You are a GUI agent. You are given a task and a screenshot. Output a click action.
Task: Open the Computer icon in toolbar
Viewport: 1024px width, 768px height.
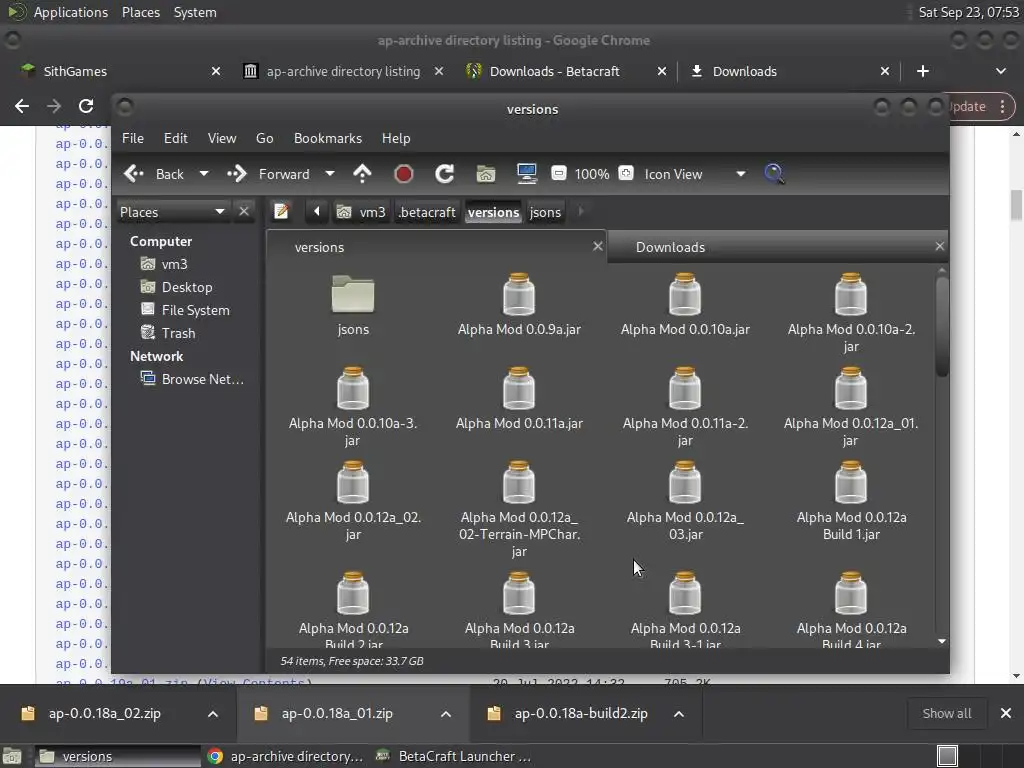pos(526,174)
